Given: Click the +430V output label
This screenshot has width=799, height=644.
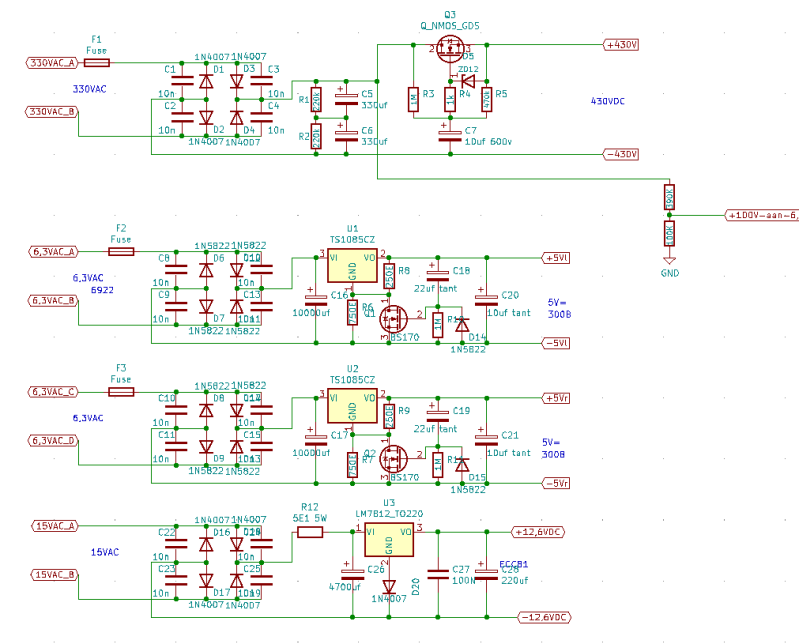Looking at the screenshot, I should [x=621, y=45].
